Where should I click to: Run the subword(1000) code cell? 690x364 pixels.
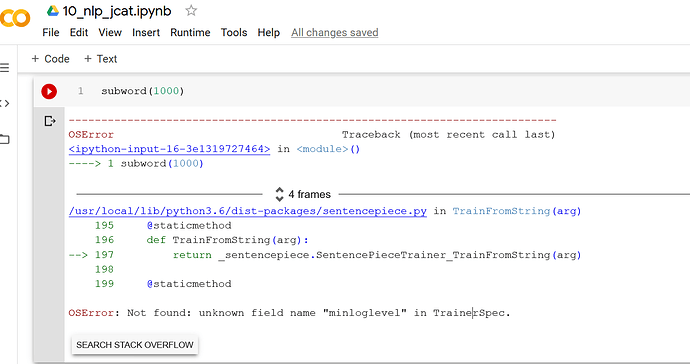coord(49,91)
